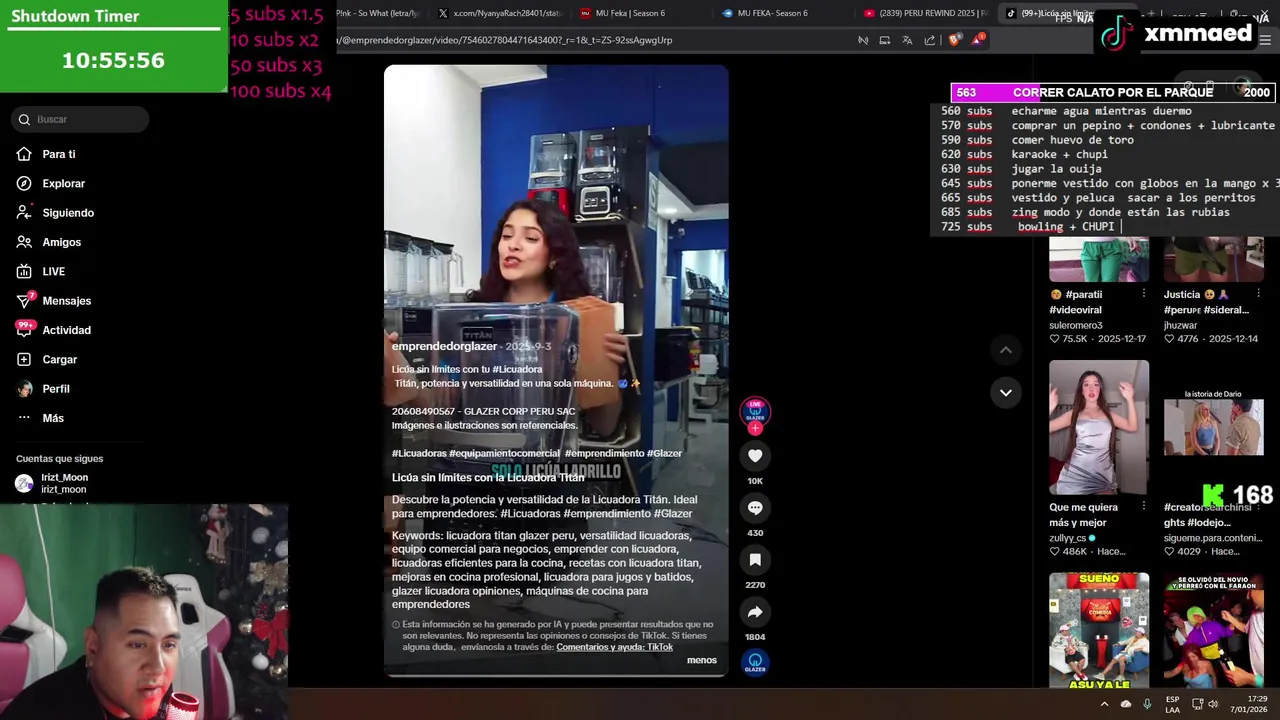Click the #equipamientocomercial hashtag
This screenshot has width=1280, height=720.
pyautogui.click(x=504, y=453)
